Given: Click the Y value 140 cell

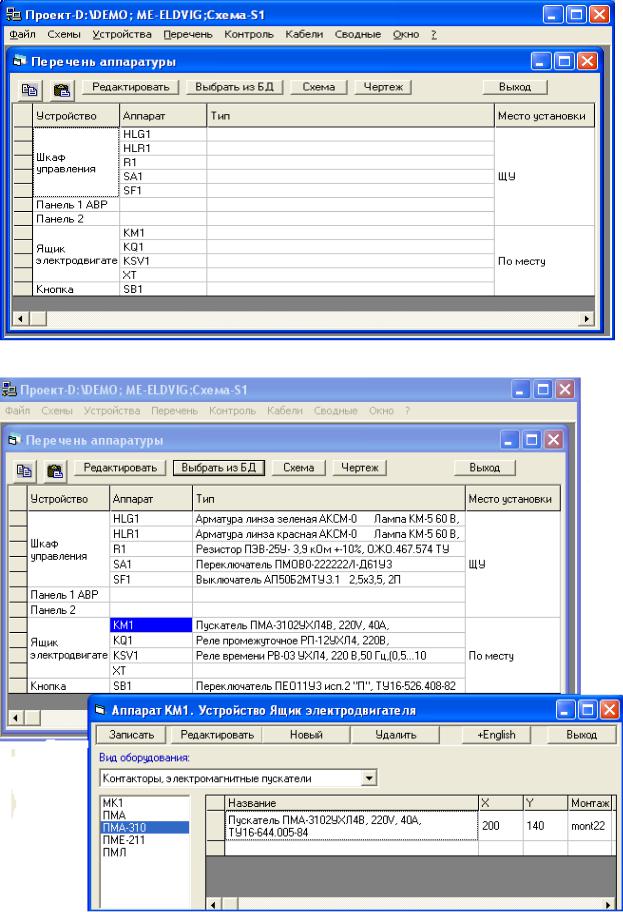Looking at the screenshot, I should point(545,825).
